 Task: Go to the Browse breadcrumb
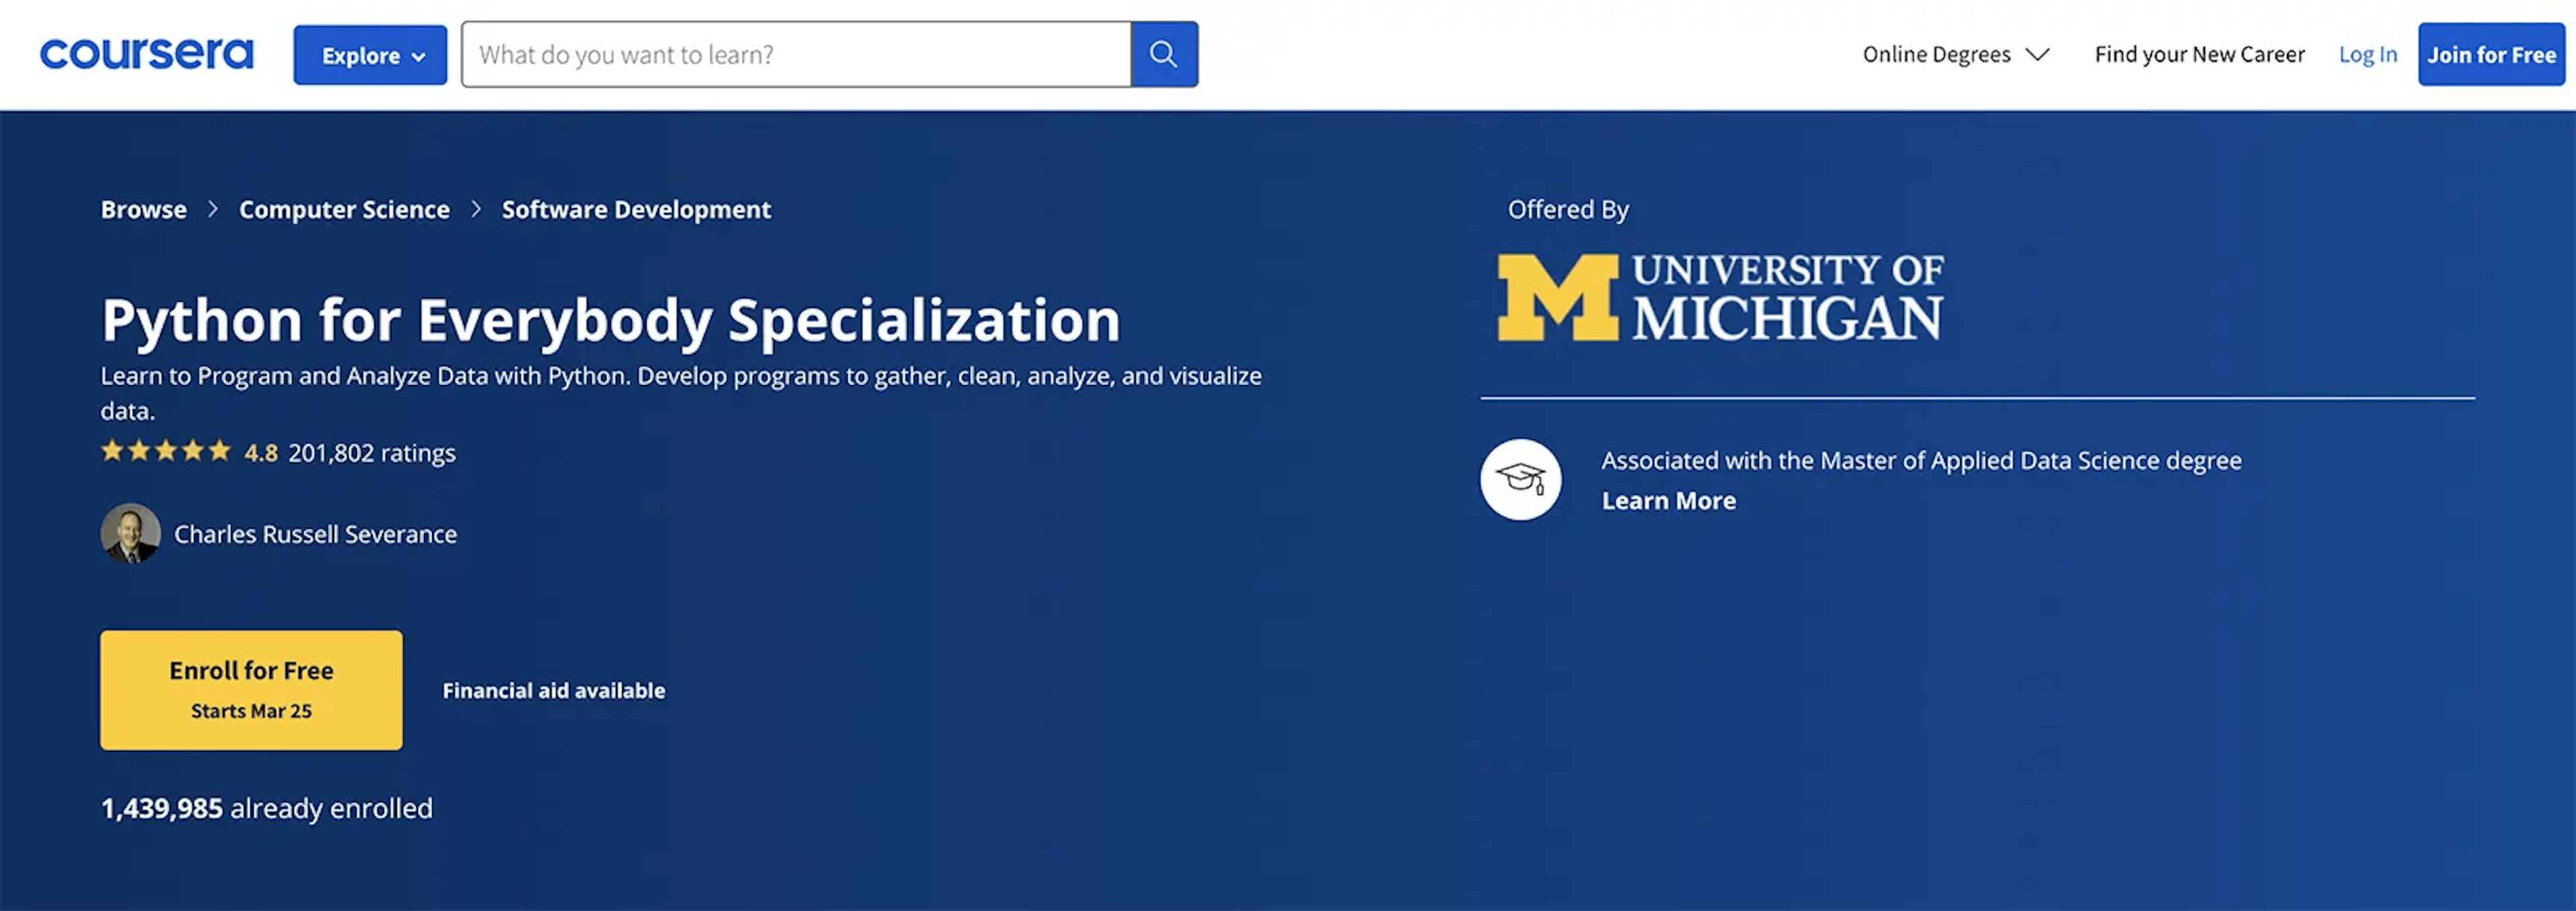(x=144, y=209)
